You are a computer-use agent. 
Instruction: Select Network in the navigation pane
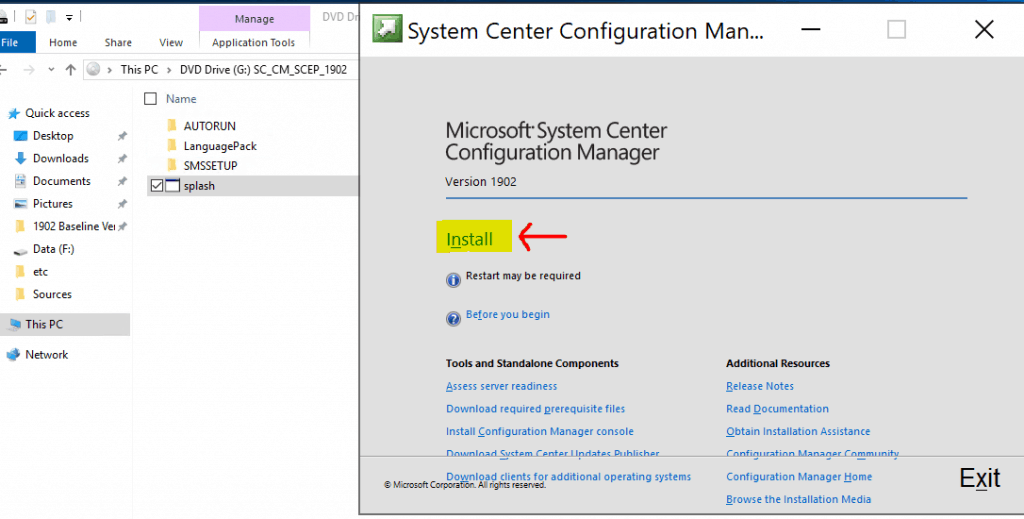pyautogui.click(x=46, y=354)
